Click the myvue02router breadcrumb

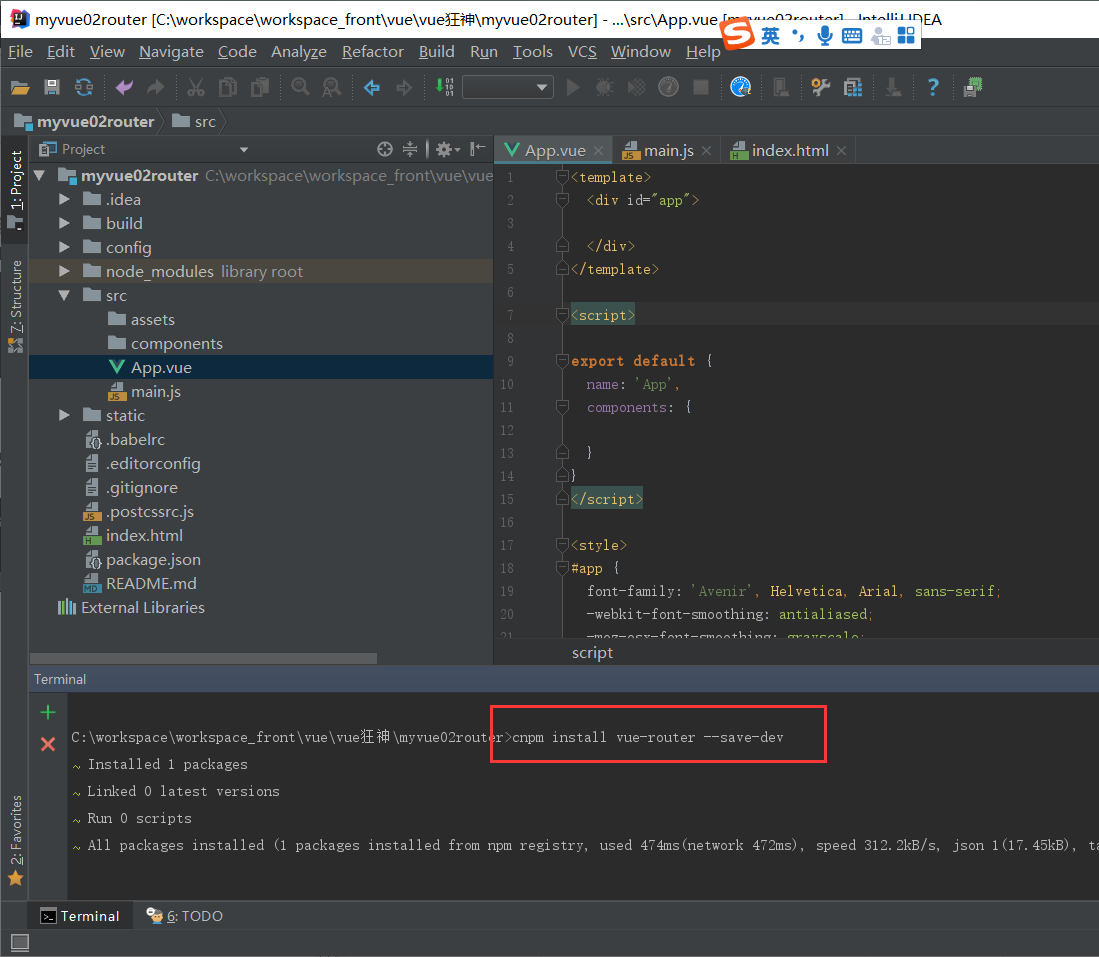(x=85, y=121)
